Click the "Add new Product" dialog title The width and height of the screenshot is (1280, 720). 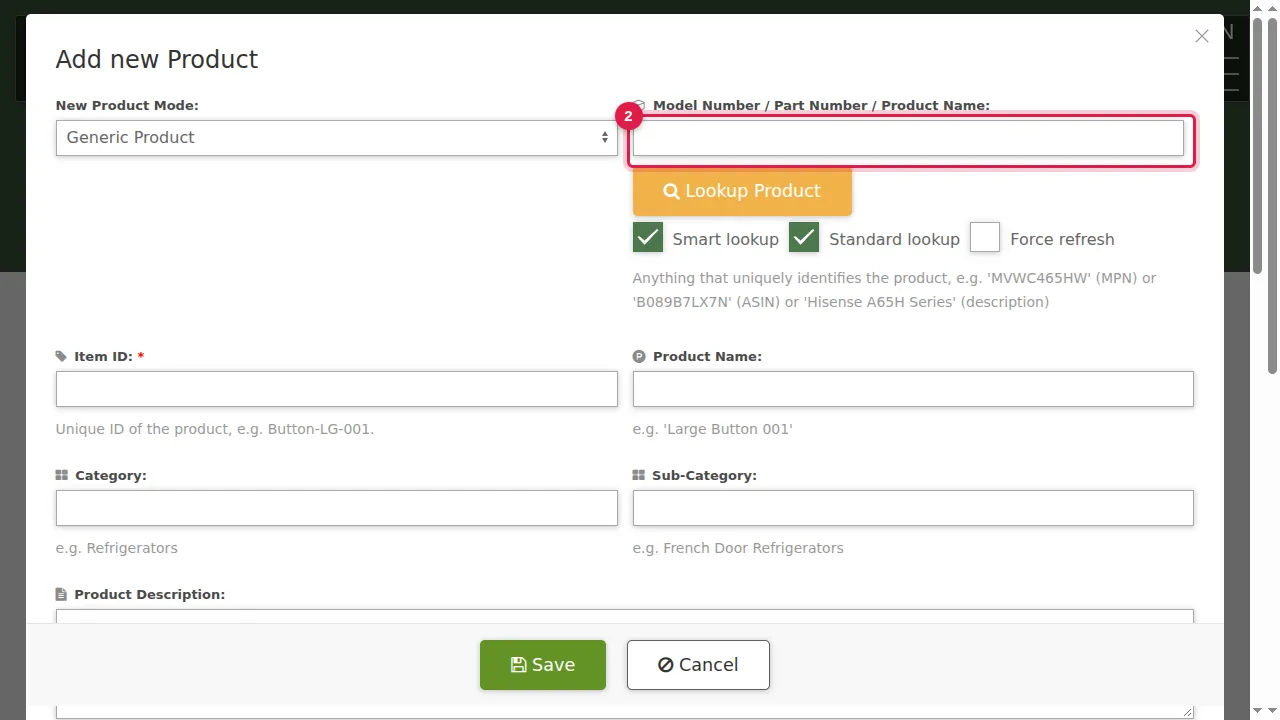[x=157, y=60]
